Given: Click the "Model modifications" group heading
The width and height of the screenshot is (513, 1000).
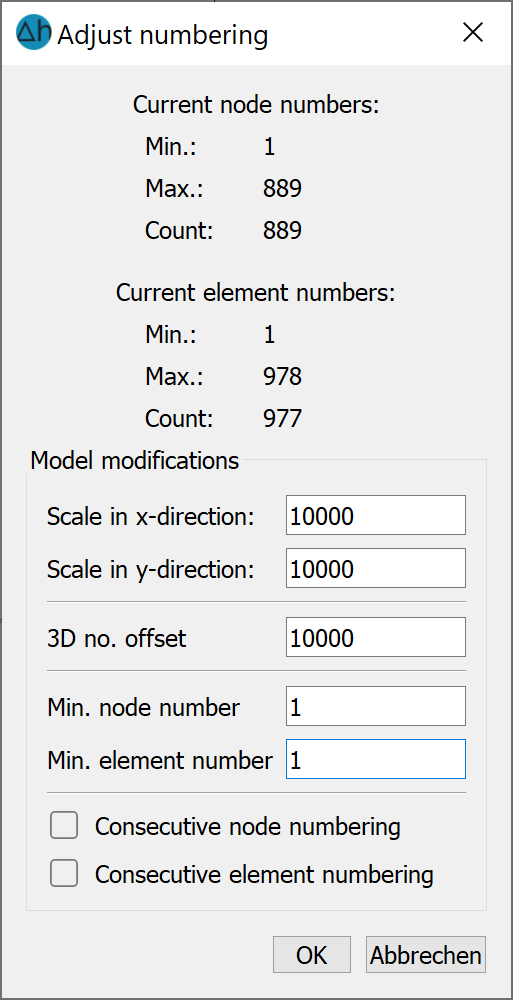Looking at the screenshot, I should coord(135,460).
